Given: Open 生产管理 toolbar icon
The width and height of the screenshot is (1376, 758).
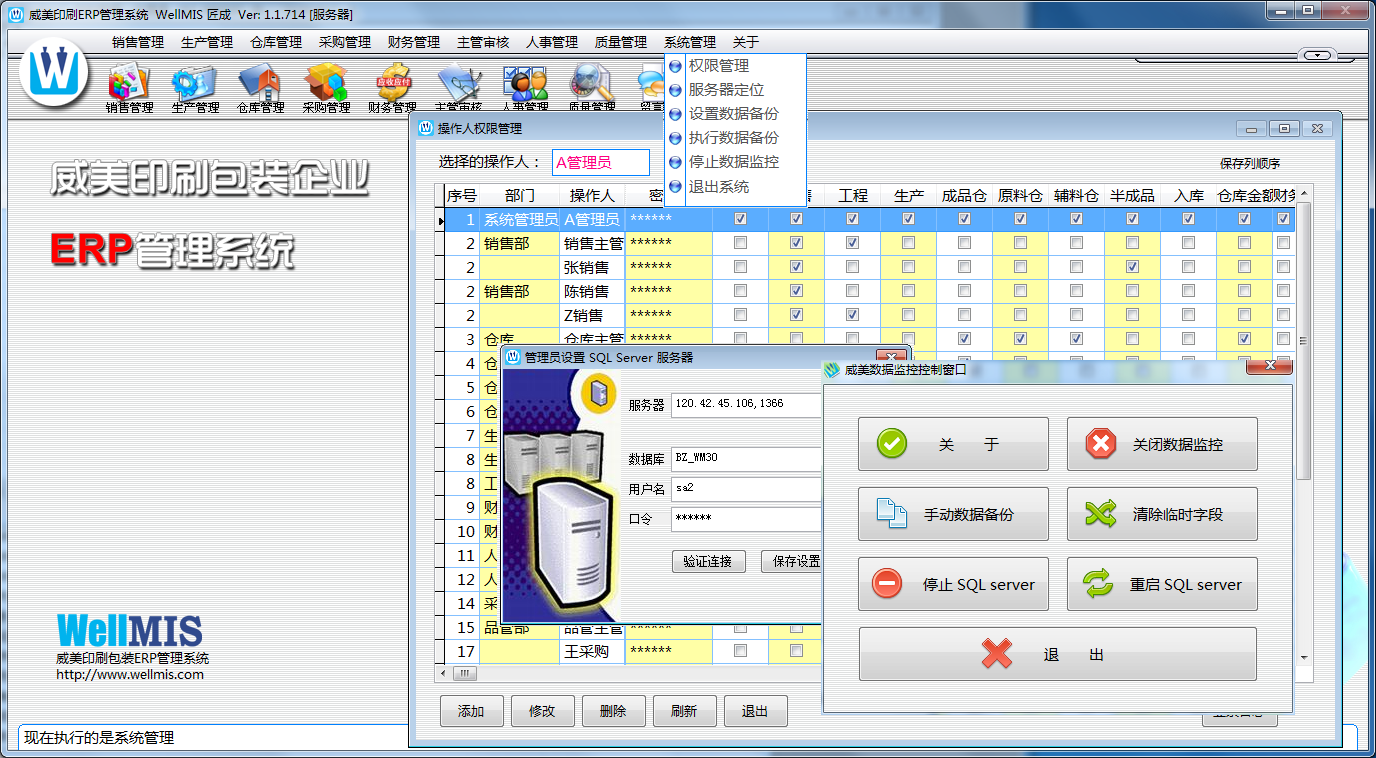Looking at the screenshot, I should 194,82.
